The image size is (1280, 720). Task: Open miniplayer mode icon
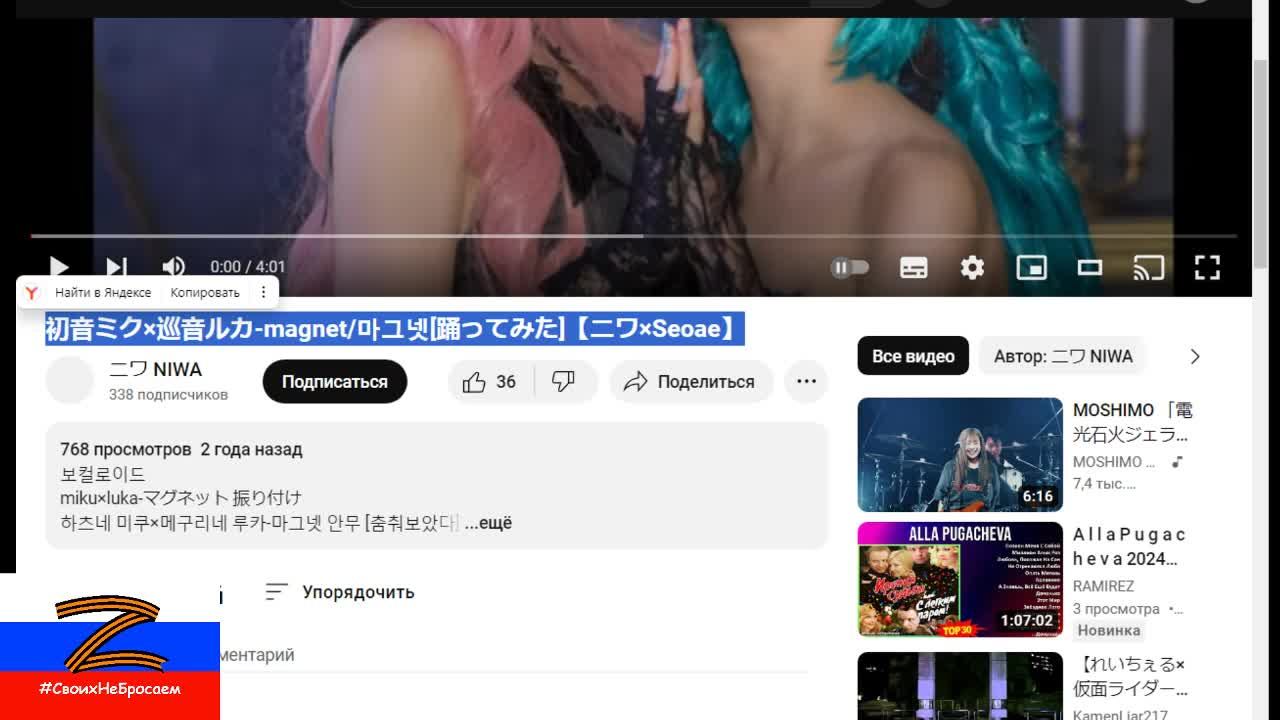tap(1031, 267)
